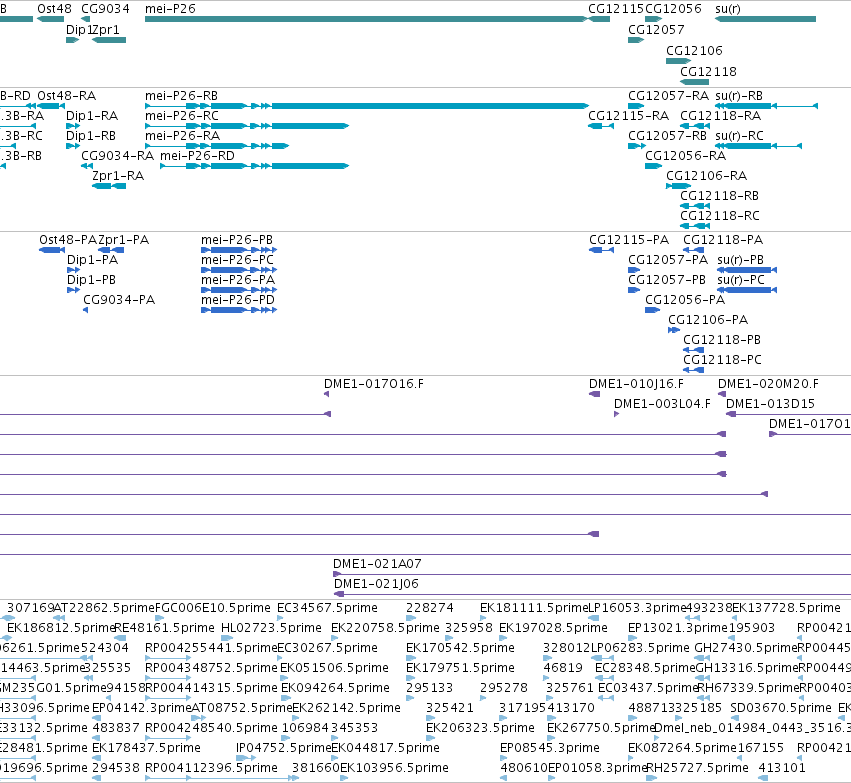Click the mei-P26-RD transcript label

198,156
